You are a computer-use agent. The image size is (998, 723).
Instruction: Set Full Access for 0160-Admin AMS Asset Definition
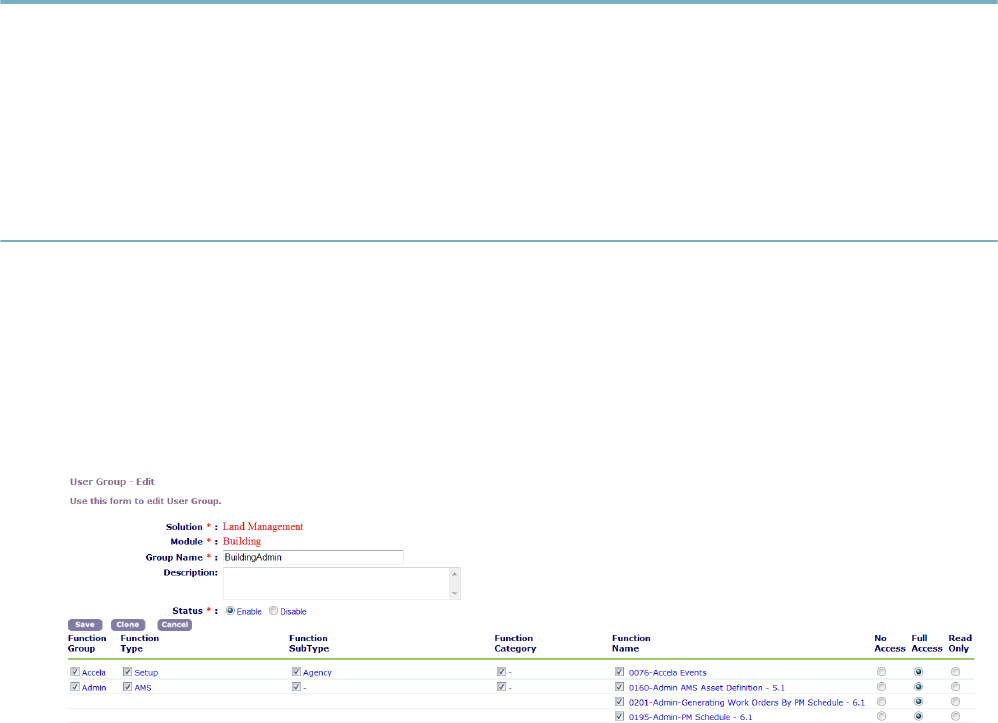click(x=918, y=687)
